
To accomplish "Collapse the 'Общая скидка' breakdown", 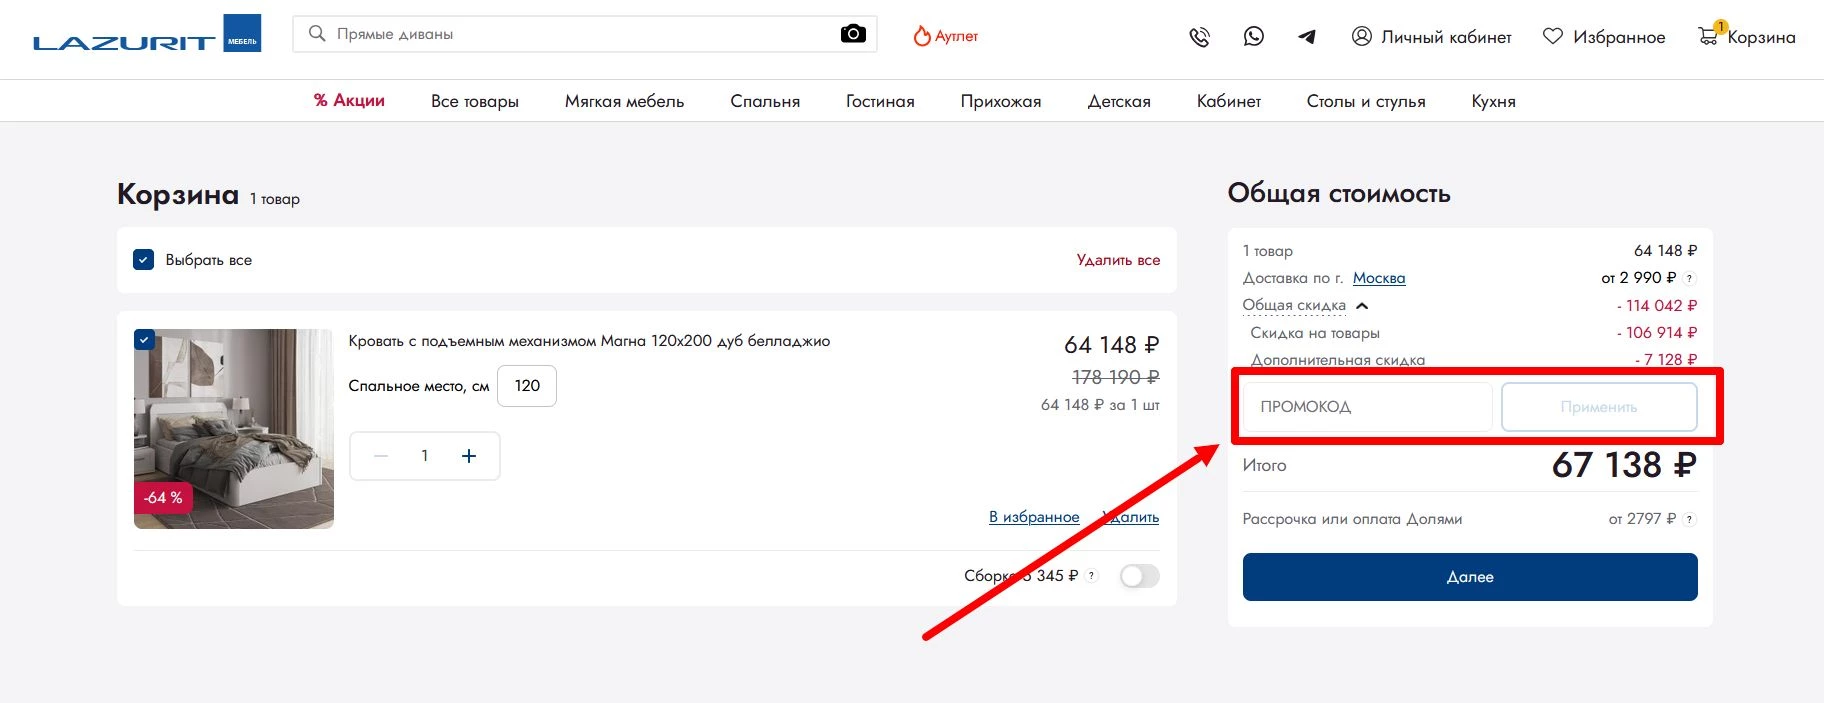I will coord(1361,306).
